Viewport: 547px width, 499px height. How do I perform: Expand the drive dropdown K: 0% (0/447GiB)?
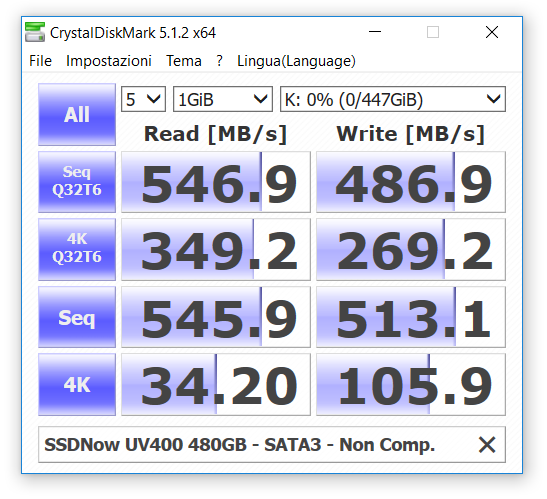[x=393, y=99]
